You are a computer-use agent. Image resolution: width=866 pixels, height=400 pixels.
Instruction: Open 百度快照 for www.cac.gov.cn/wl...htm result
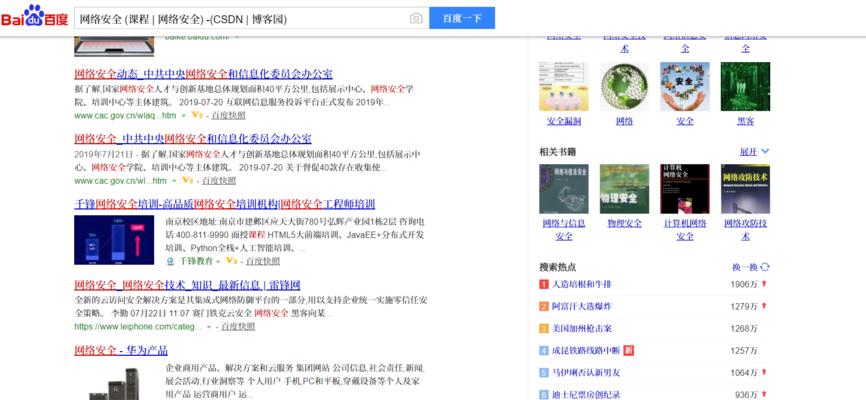coord(219,181)
